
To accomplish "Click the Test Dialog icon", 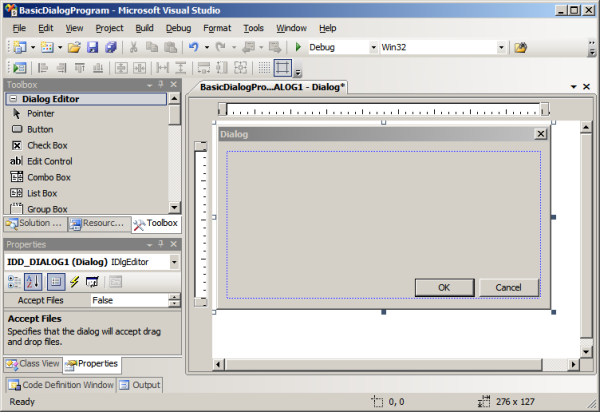I will click(x=19, y=68).
